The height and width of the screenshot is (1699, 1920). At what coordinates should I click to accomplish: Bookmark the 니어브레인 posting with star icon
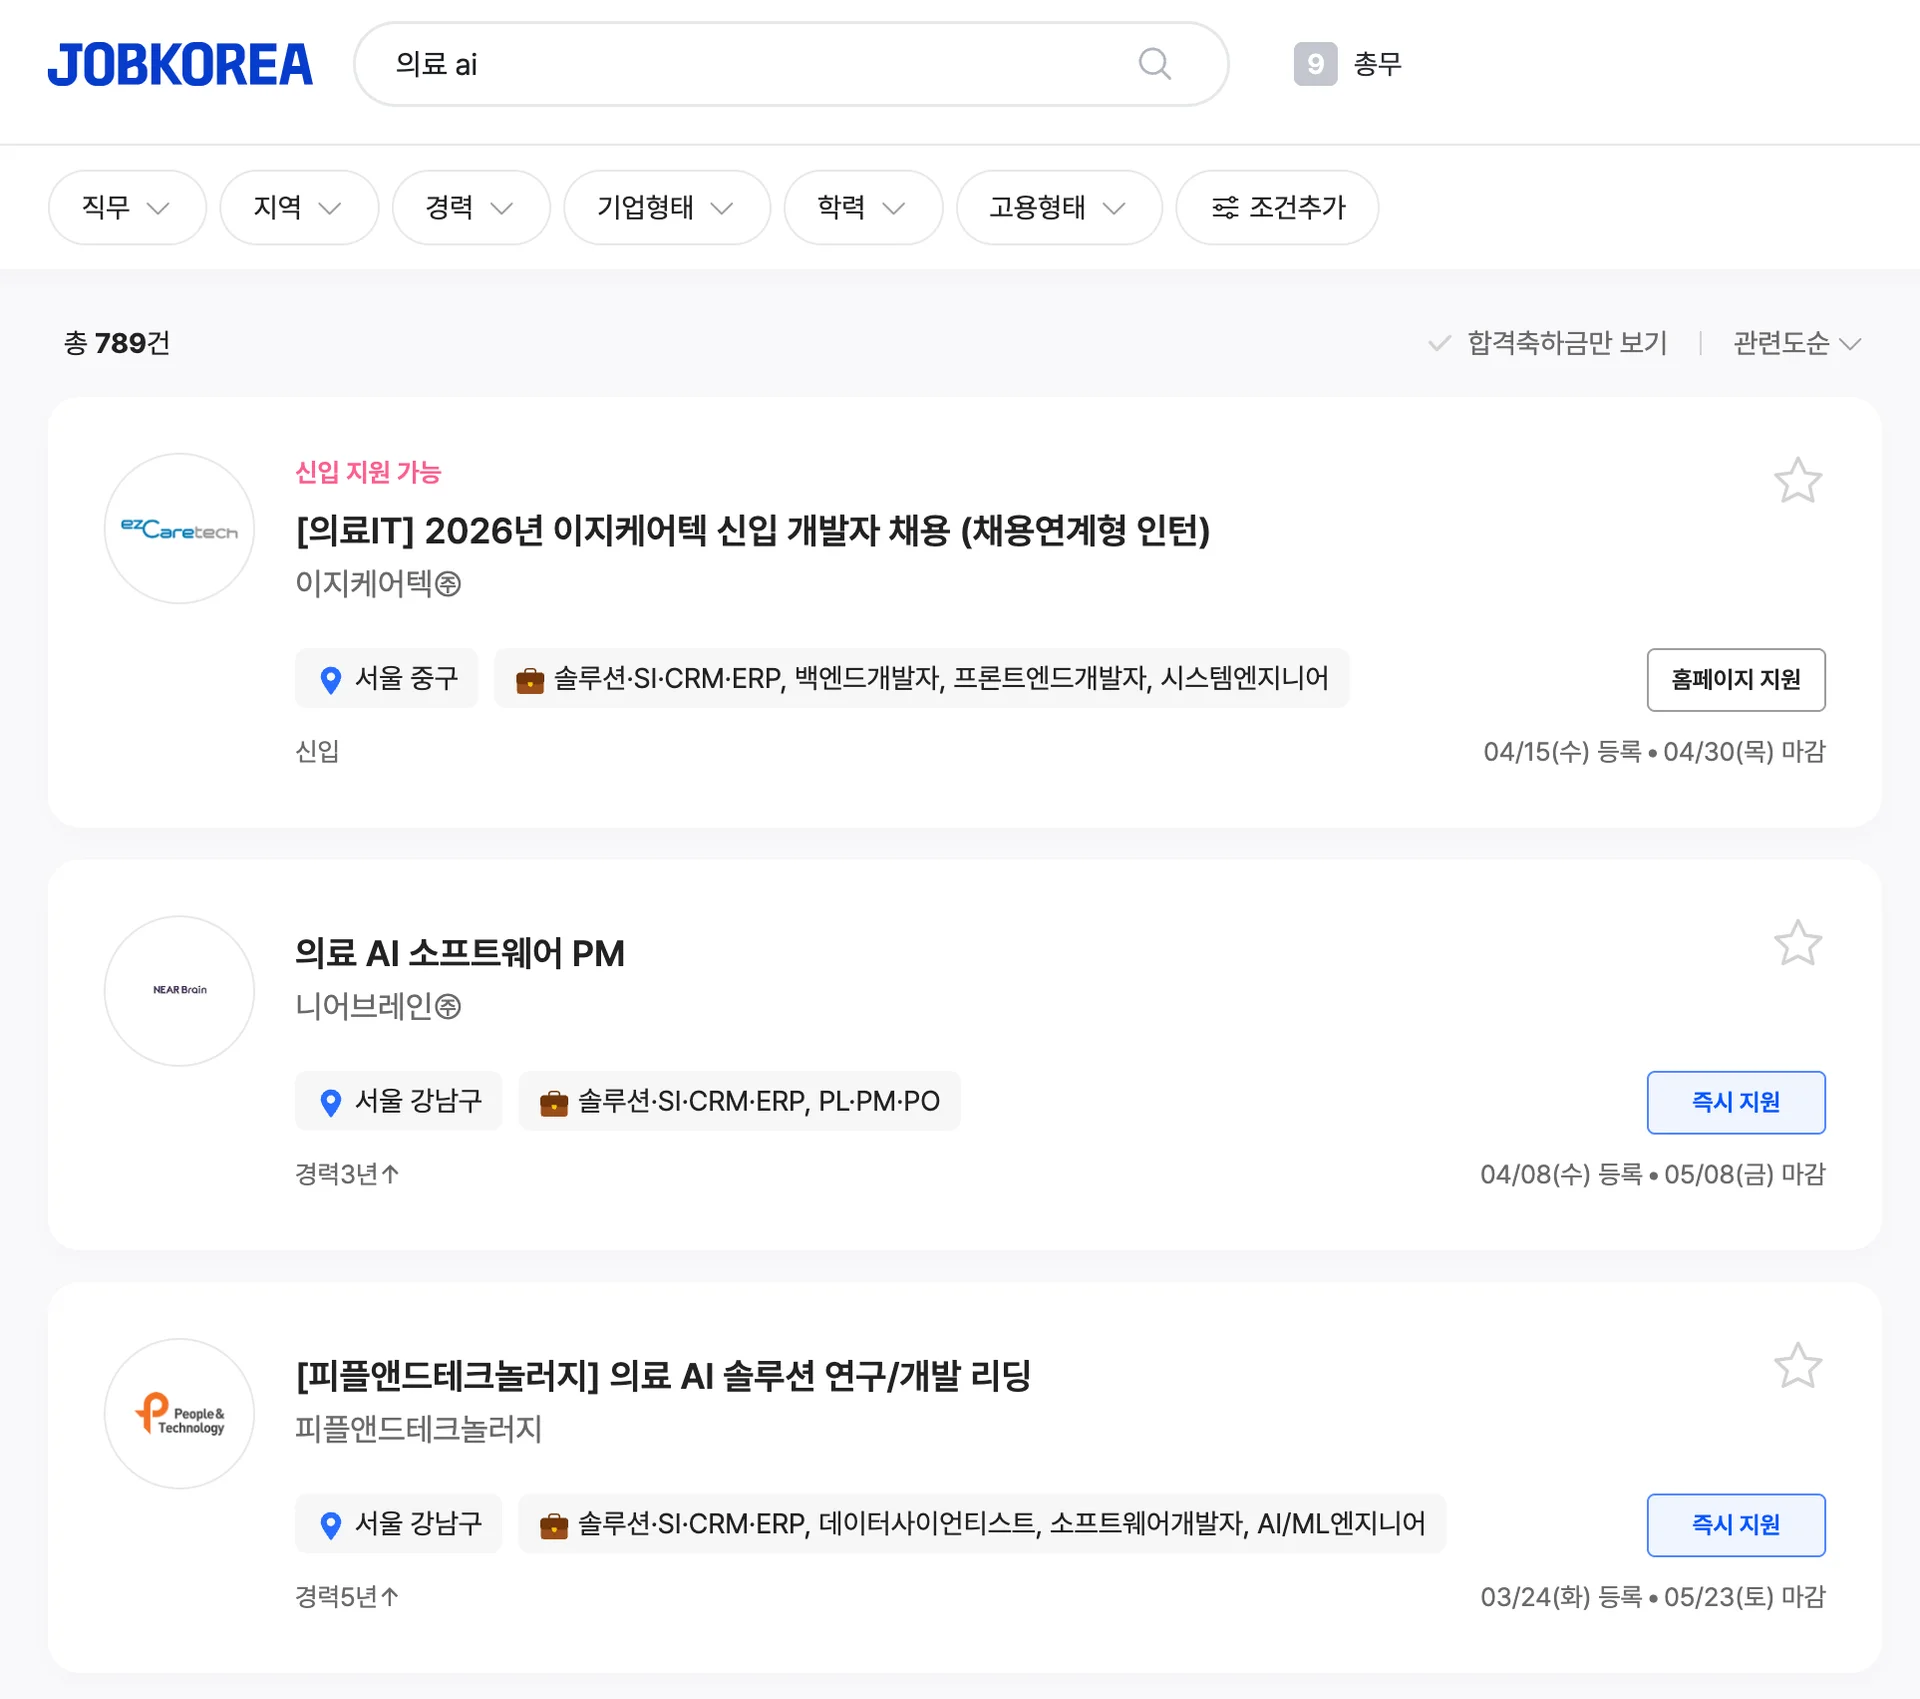coord(1797,943)
